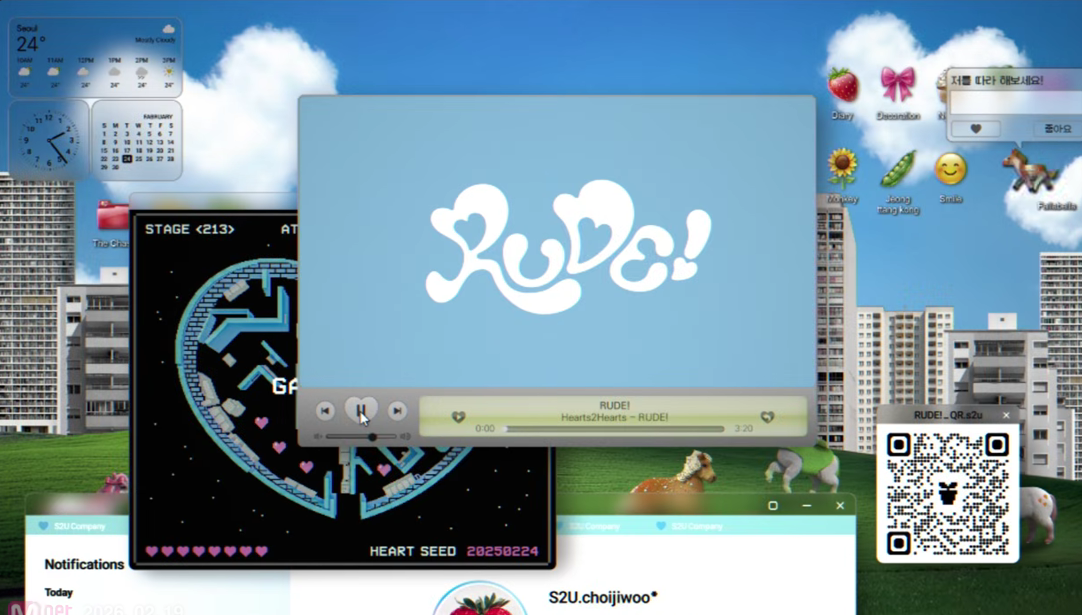The height and width of the screenshot is (615, 1082).
Task: Click the RUDE!_QR.s2u window title
Action: tap(947, 415)
